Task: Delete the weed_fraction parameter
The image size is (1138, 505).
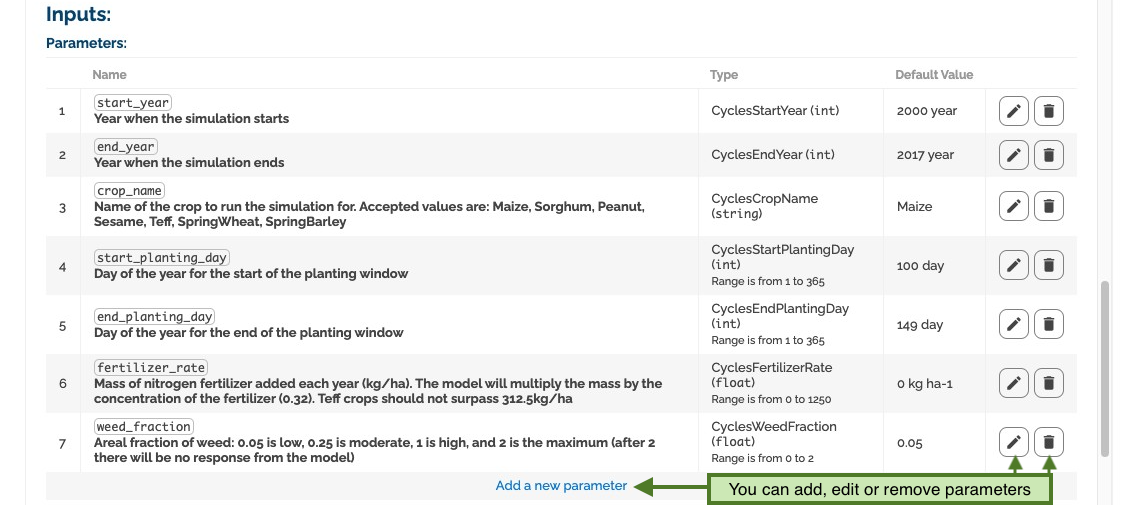Action: (x=1049, y=442)
